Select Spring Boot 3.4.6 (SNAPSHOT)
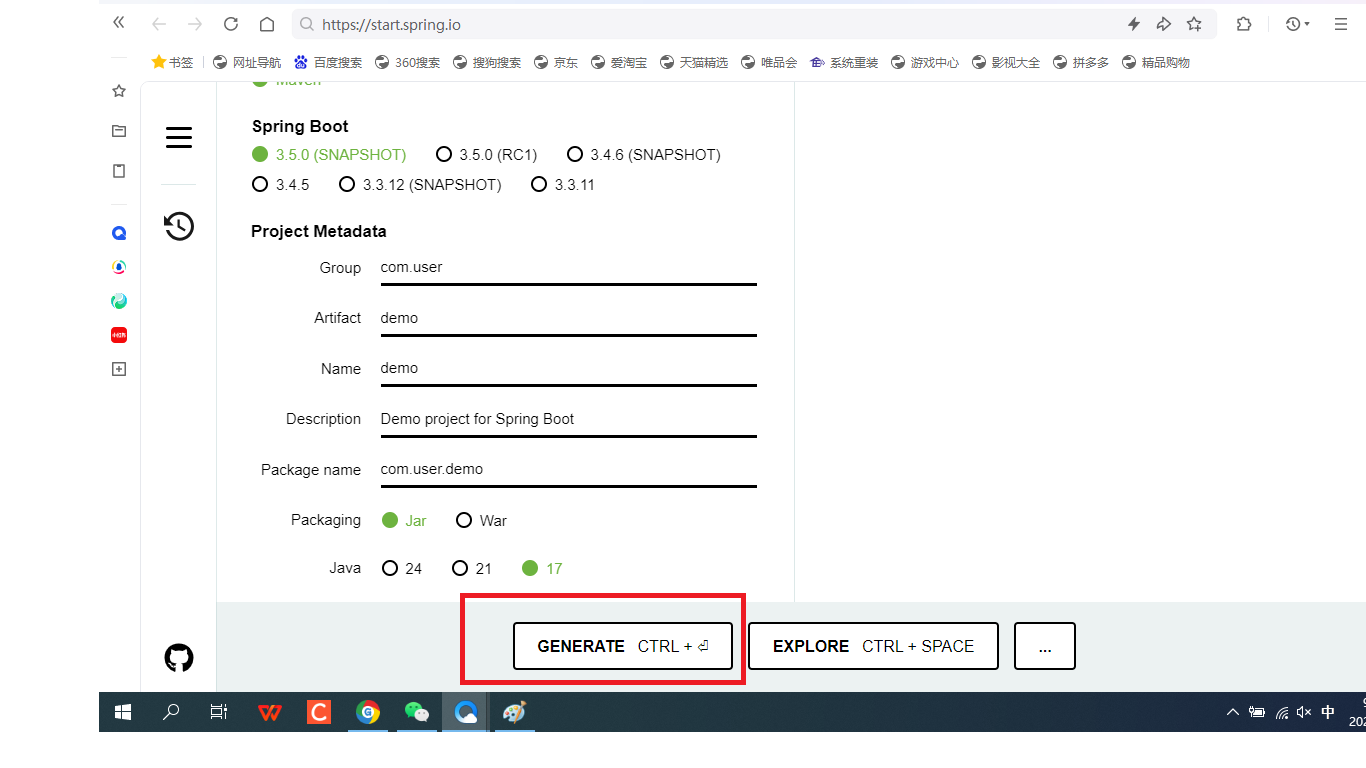The width and height of the screenshot is (1366, 768). 644,154
